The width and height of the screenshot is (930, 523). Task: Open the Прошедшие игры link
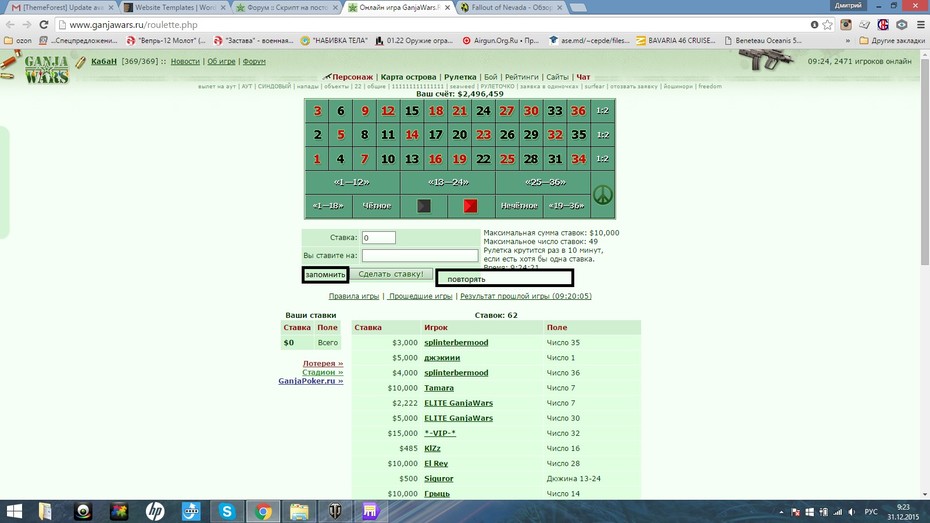[420, 296]
